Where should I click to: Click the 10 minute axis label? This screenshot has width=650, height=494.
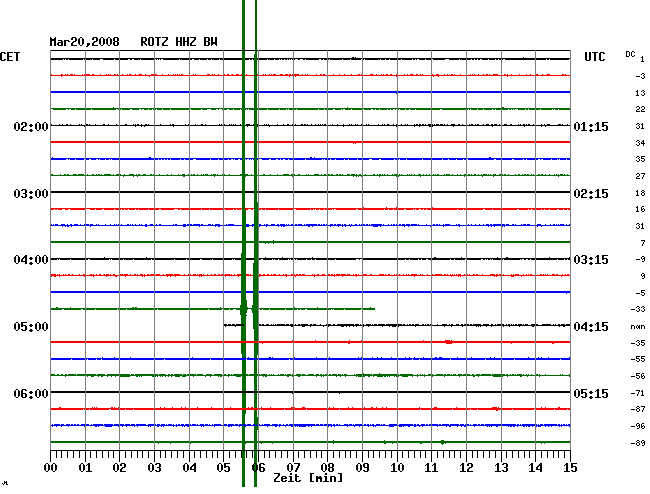[397, 468]
